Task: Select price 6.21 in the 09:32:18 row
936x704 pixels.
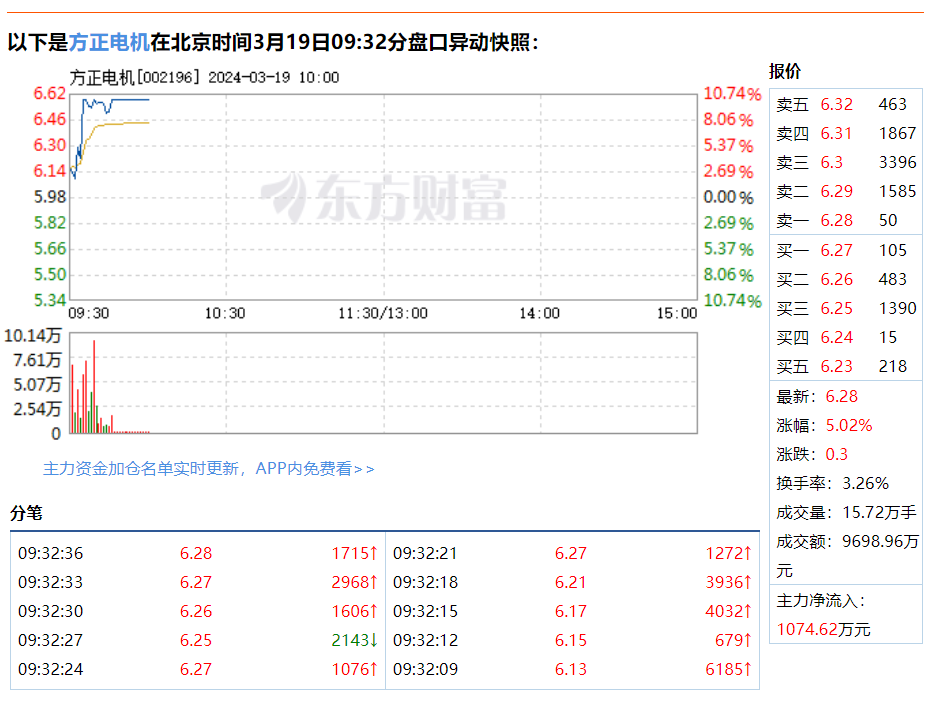Action: (x=571, y=582)
